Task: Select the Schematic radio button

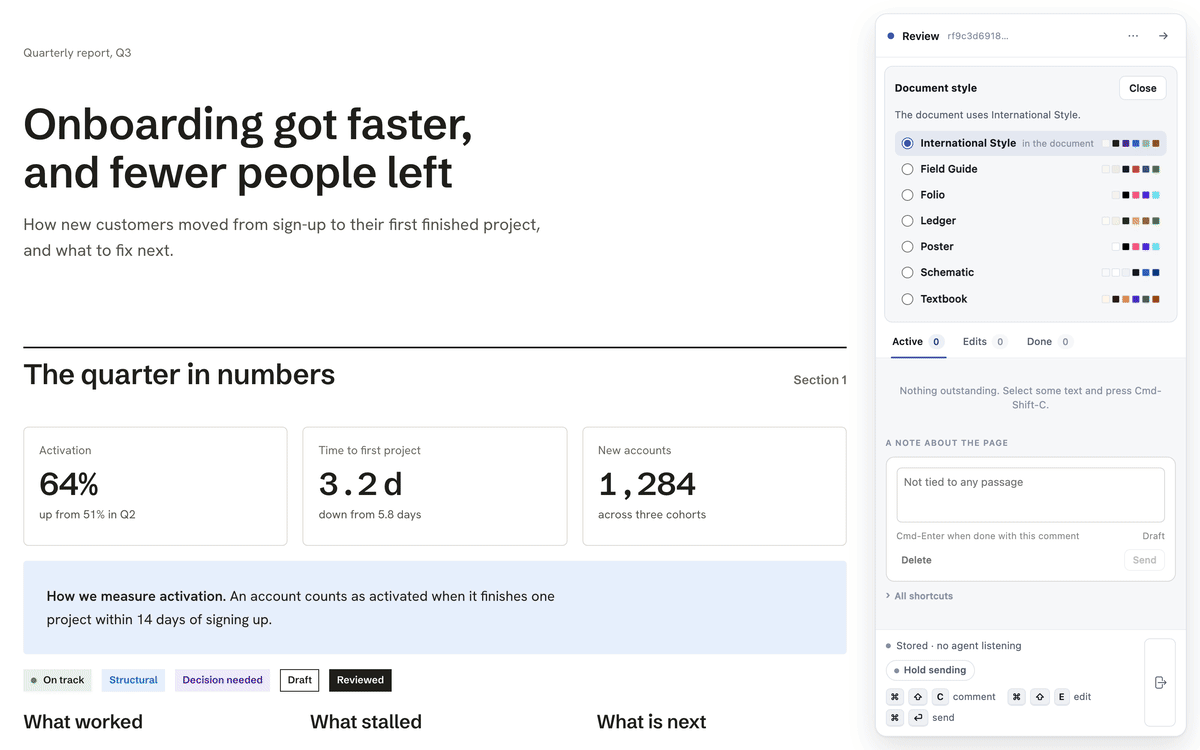Action: click(907, 272)
